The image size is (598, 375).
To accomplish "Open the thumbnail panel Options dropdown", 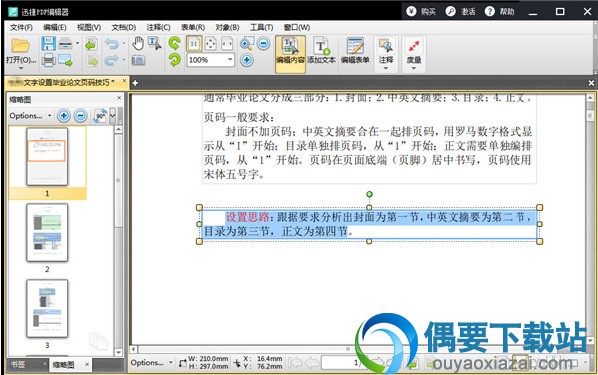I will pos(31,116).
